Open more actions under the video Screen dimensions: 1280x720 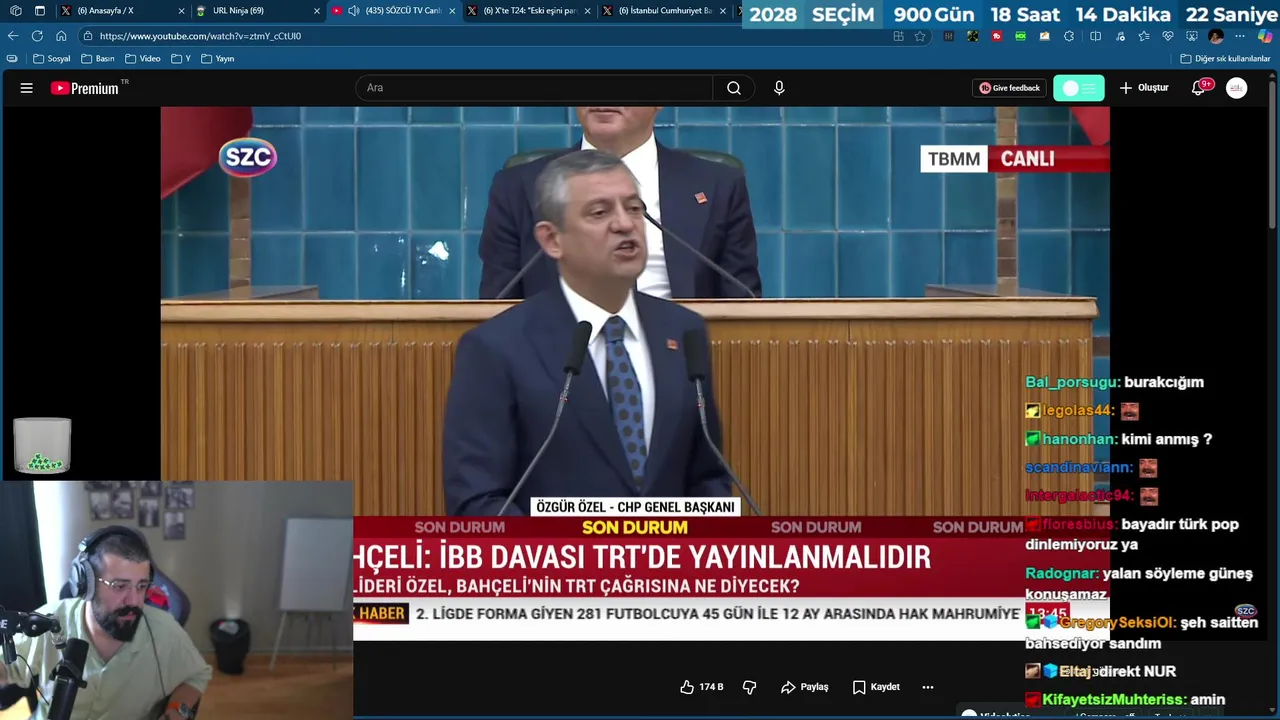[x=928, y=687]
